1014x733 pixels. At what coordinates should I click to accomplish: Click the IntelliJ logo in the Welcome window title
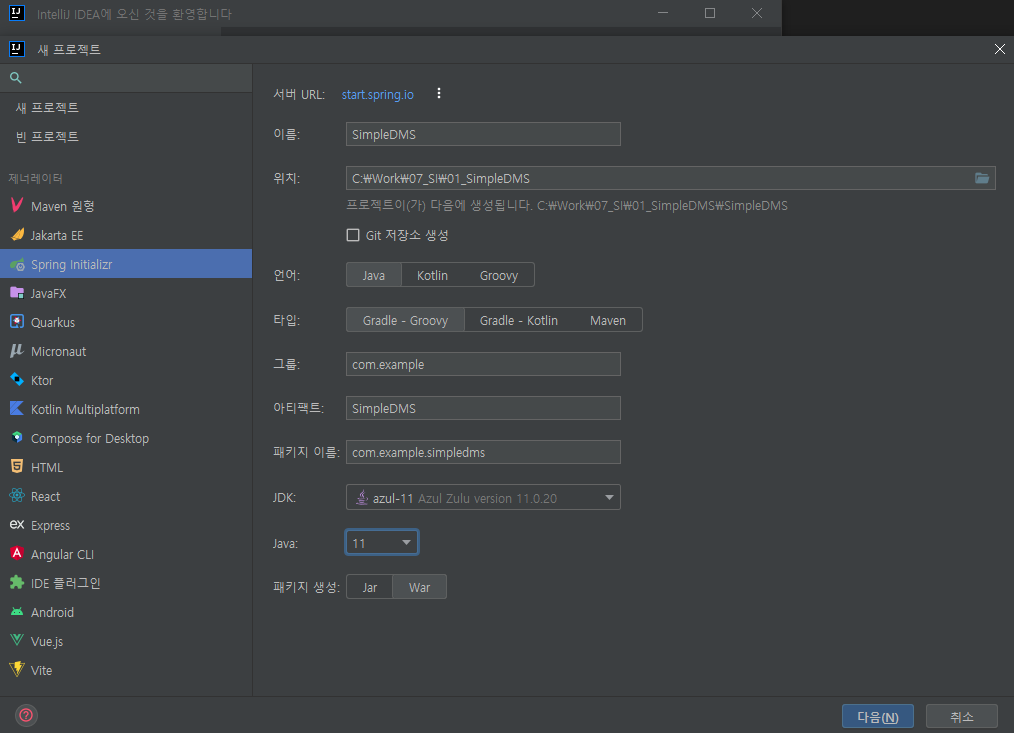click(x=17, y=13)
